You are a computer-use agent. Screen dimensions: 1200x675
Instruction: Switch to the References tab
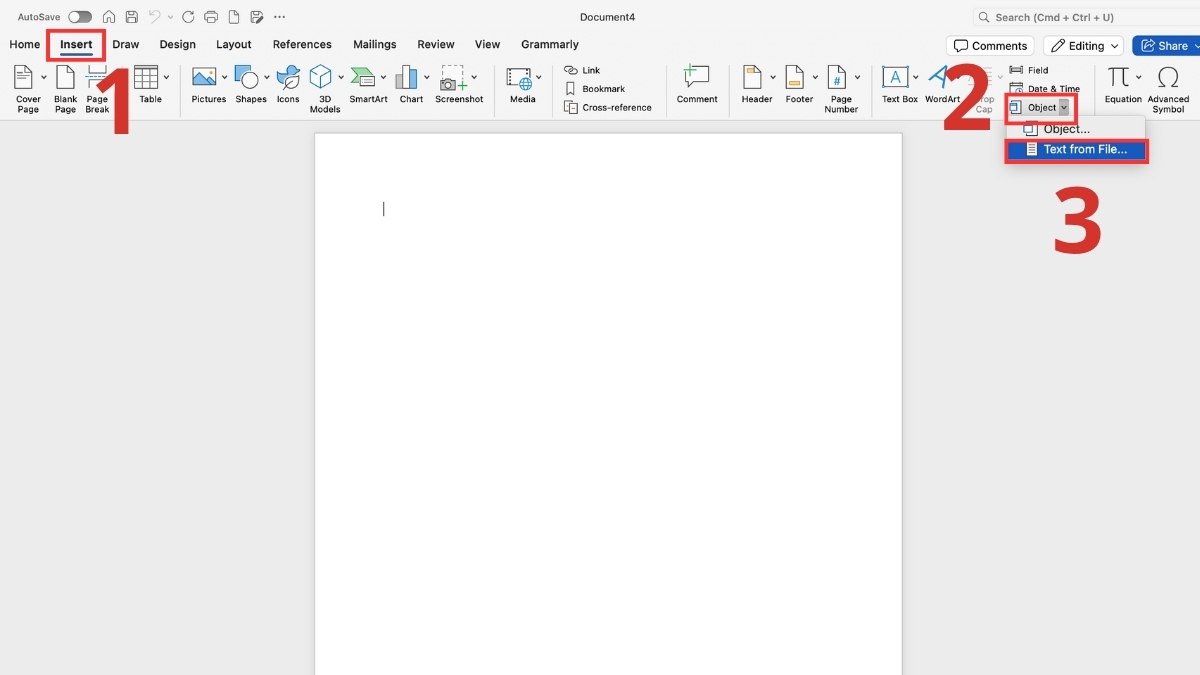pyautogui.click(x=302, y=44)
